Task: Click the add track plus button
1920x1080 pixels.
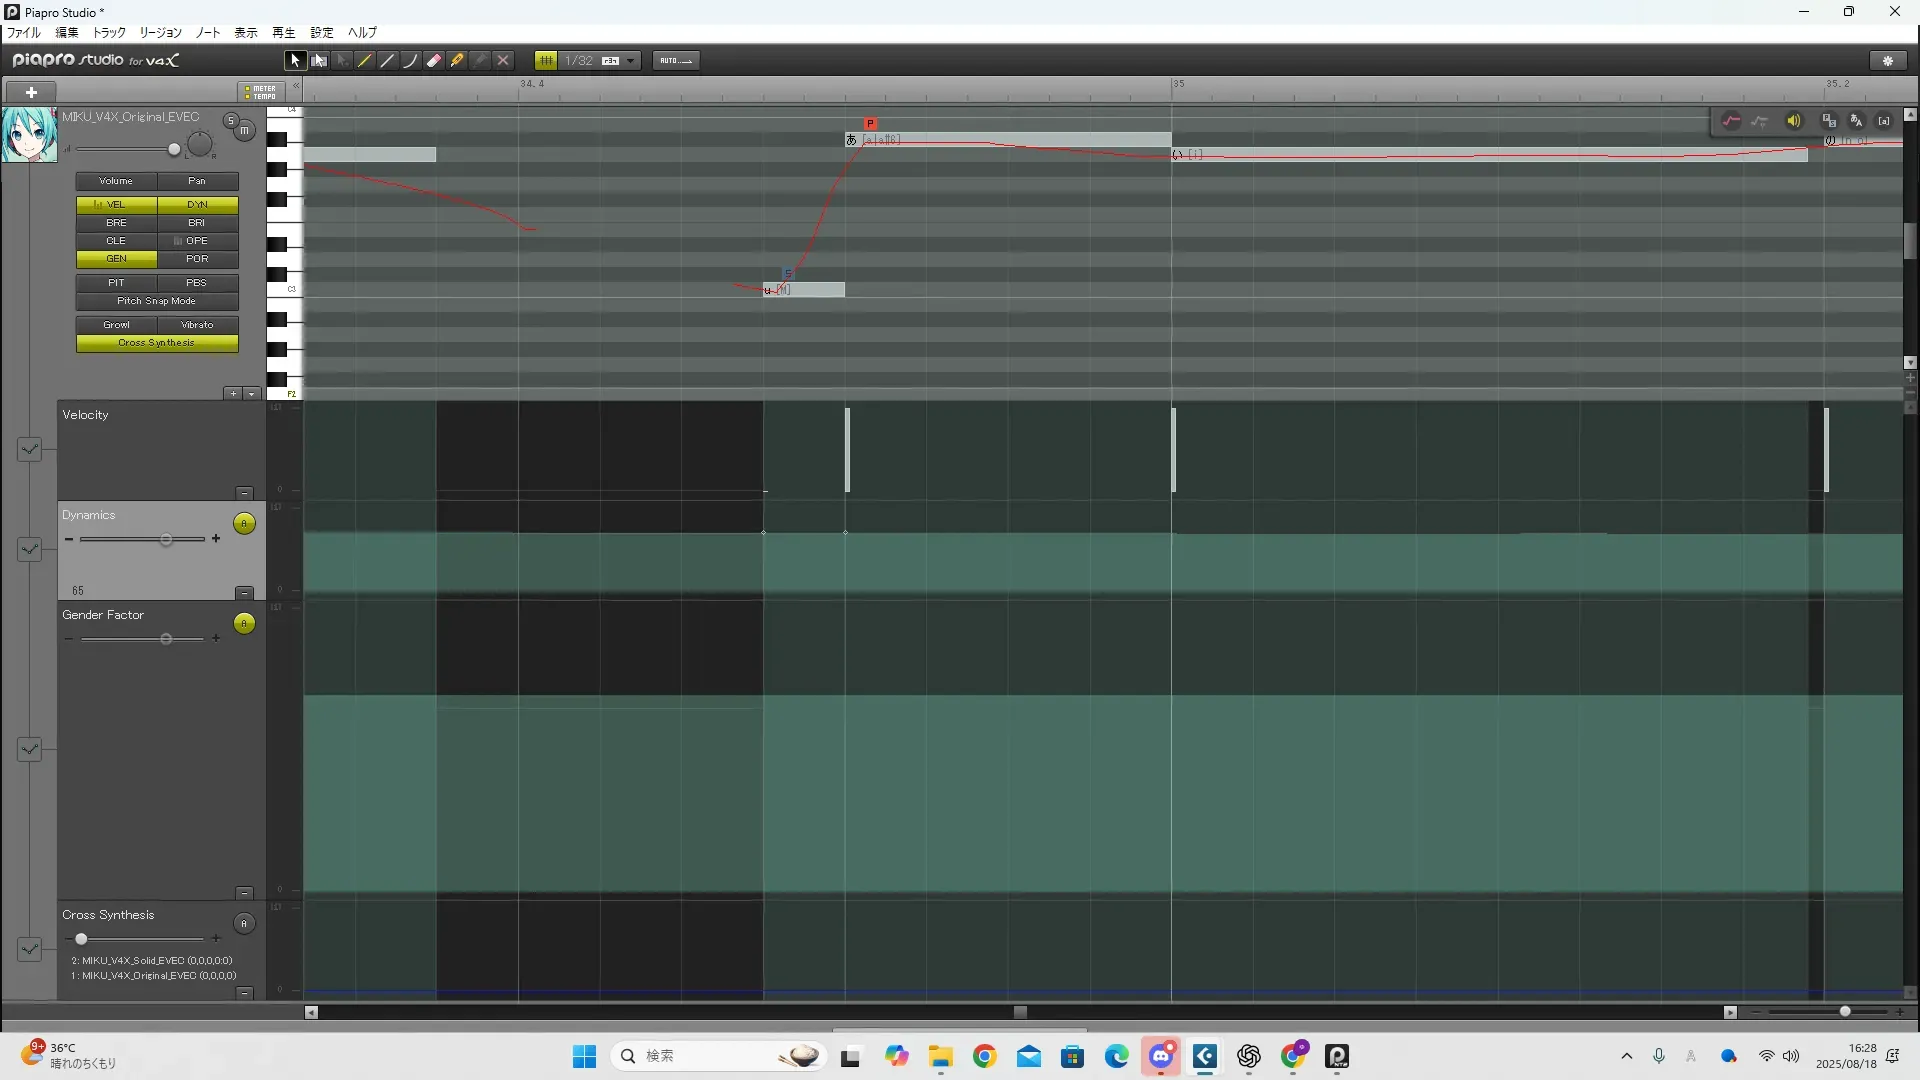Action: pyautogui.click(x=31, y=92)
